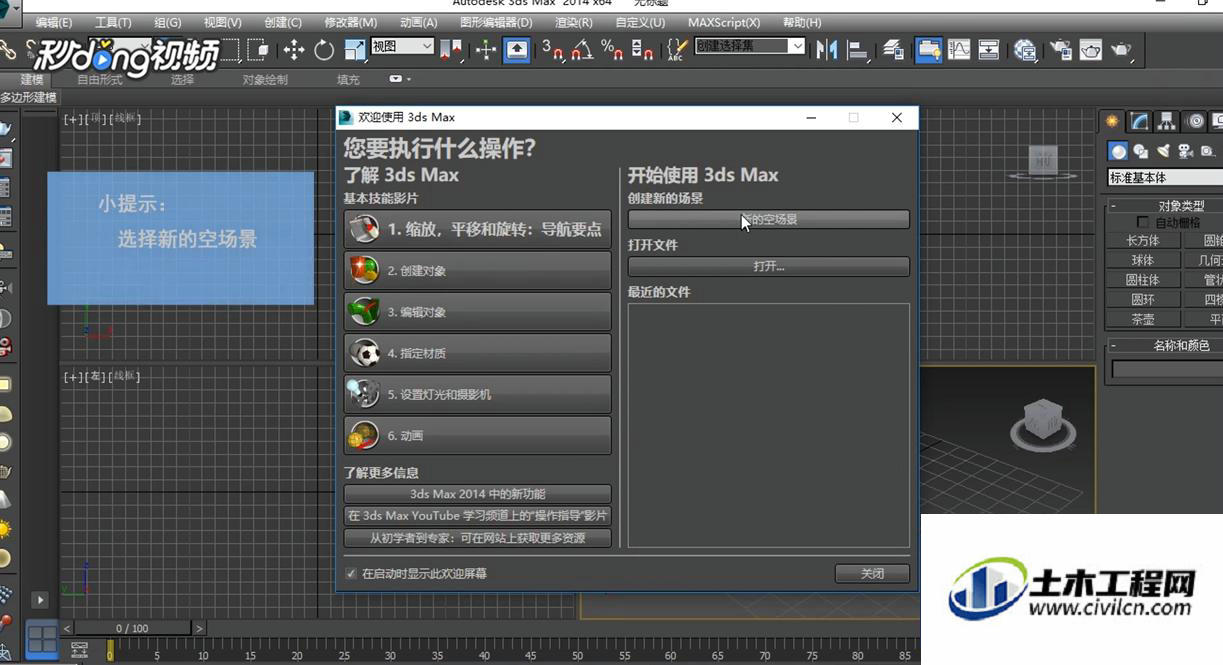Select the Scale transform tool
This screenshot has height=665, width=1223.
[x=355, y=49]
